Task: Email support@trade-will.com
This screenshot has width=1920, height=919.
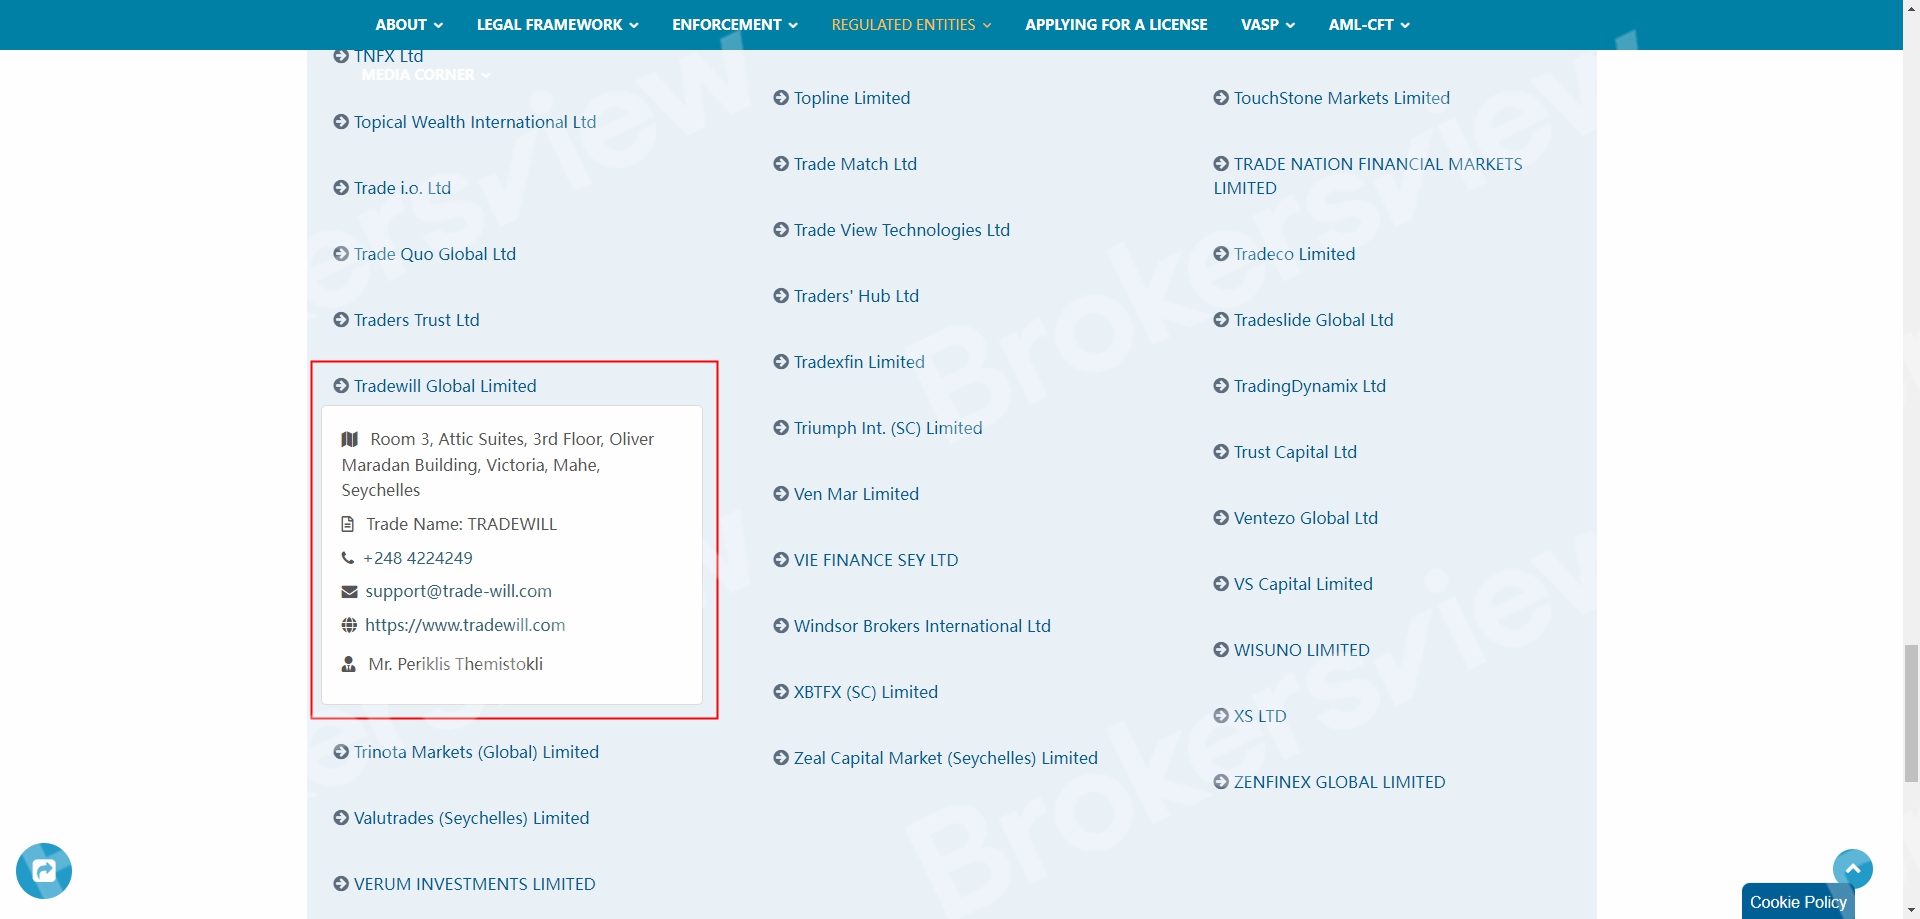Action: click(458, 591)
